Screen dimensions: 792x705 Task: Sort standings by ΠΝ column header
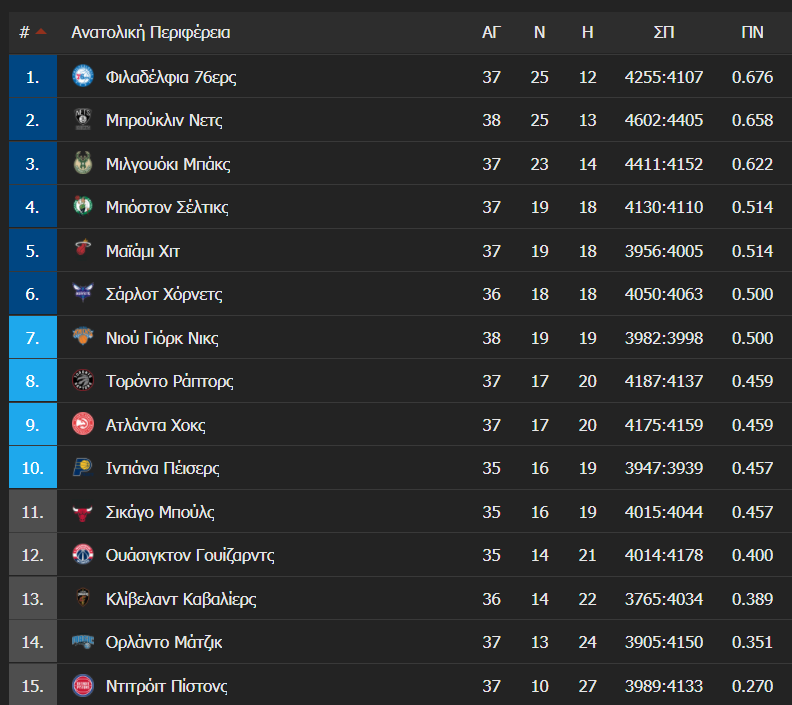tap(752, 32)
